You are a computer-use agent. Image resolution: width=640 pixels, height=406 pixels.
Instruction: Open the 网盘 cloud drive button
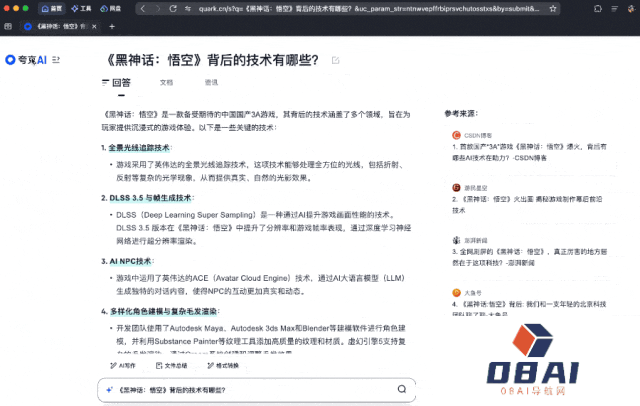(110, 8)
